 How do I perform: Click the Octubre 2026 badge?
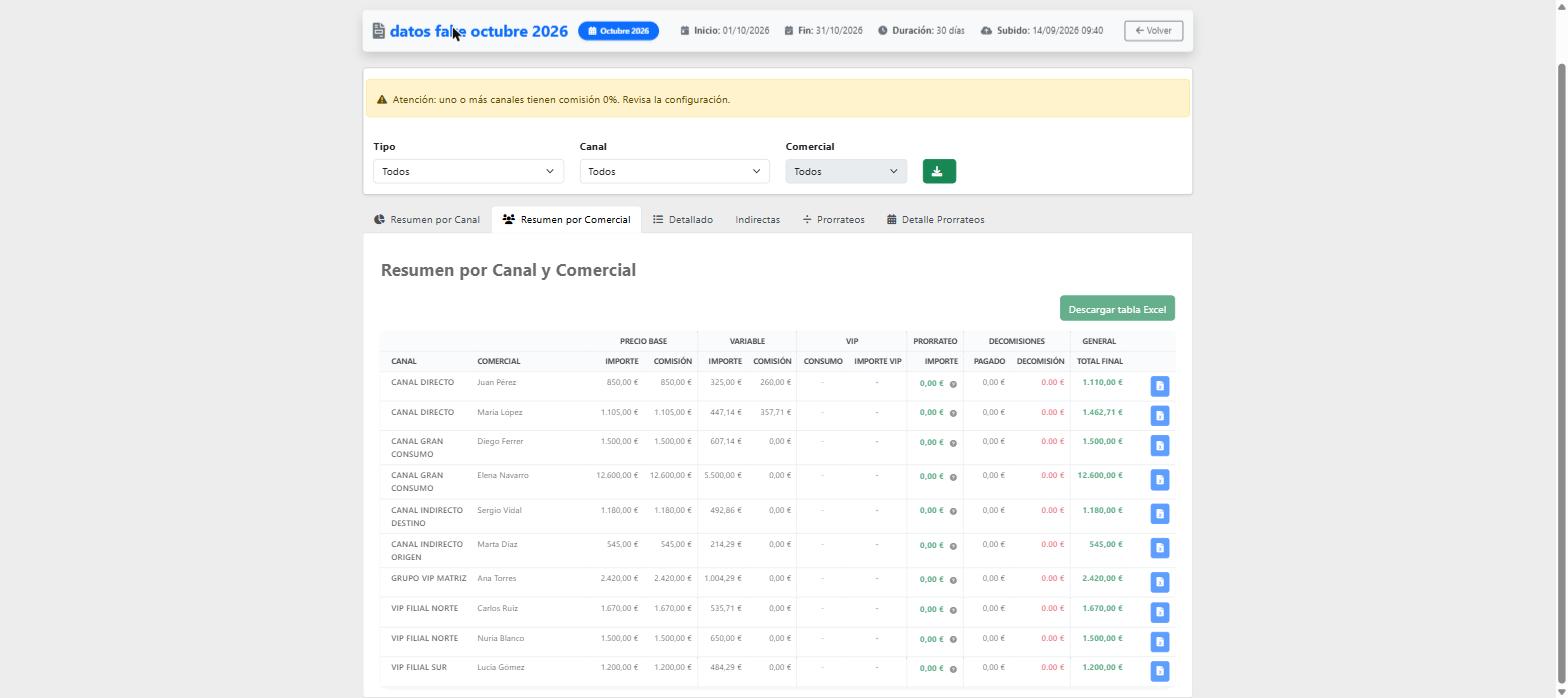pyautogui.click(x=618, y=31)
